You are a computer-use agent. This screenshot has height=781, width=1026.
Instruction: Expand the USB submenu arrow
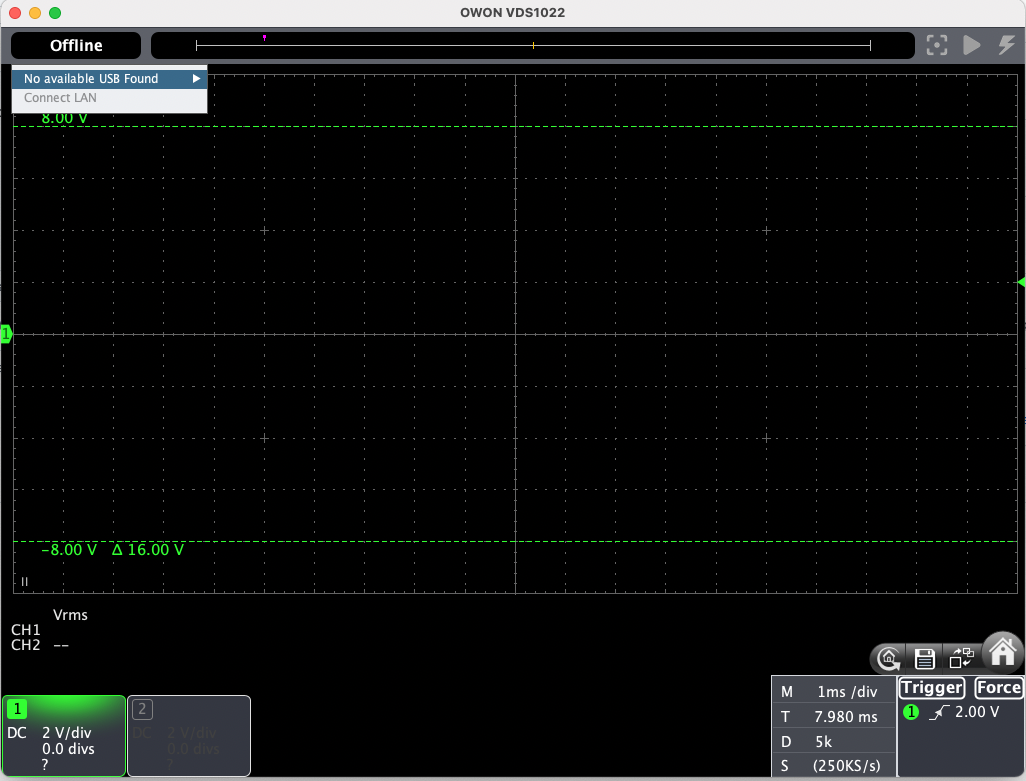(196, 78)
